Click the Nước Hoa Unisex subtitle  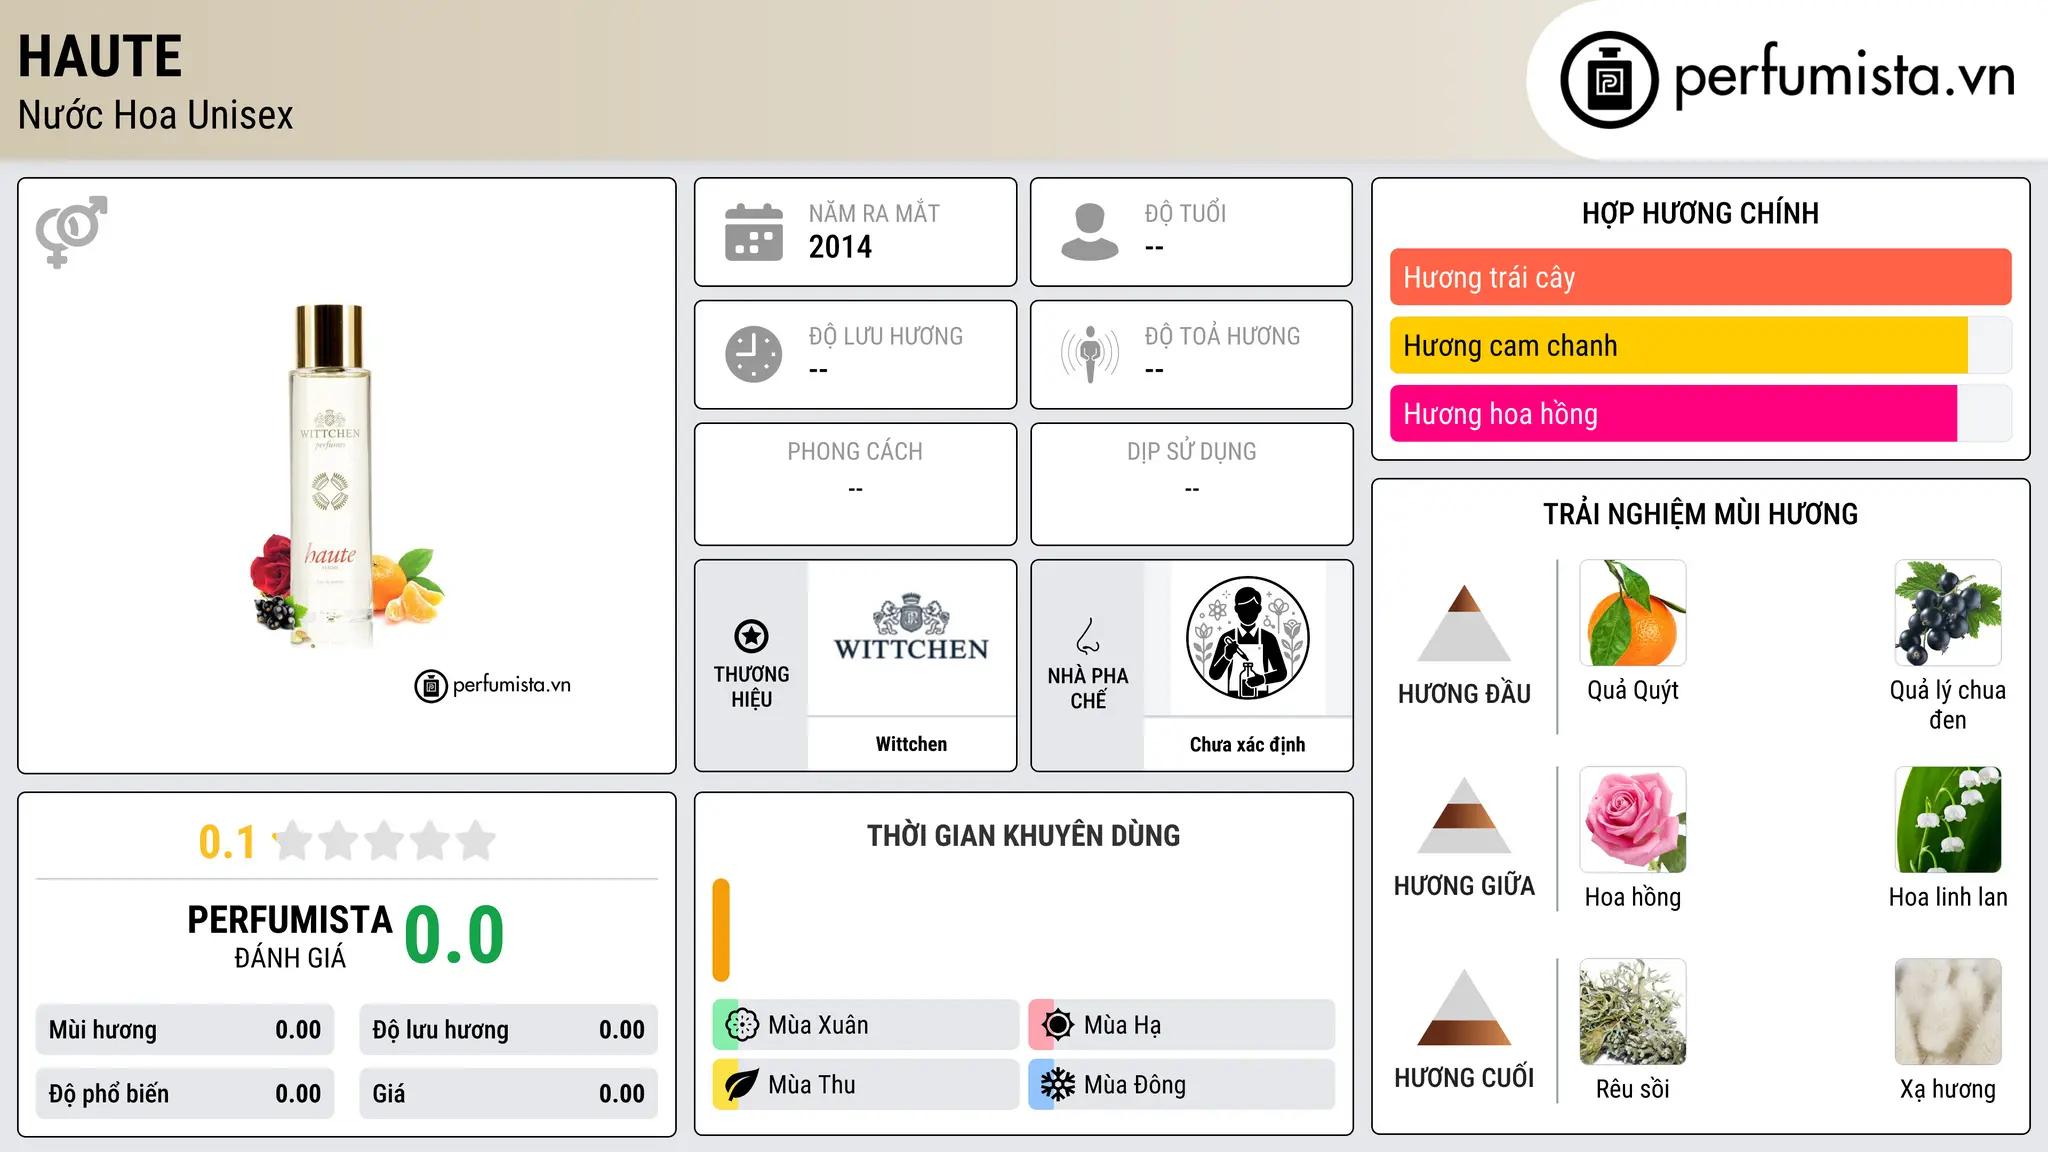pyautogui.click(x=156, y=115)
